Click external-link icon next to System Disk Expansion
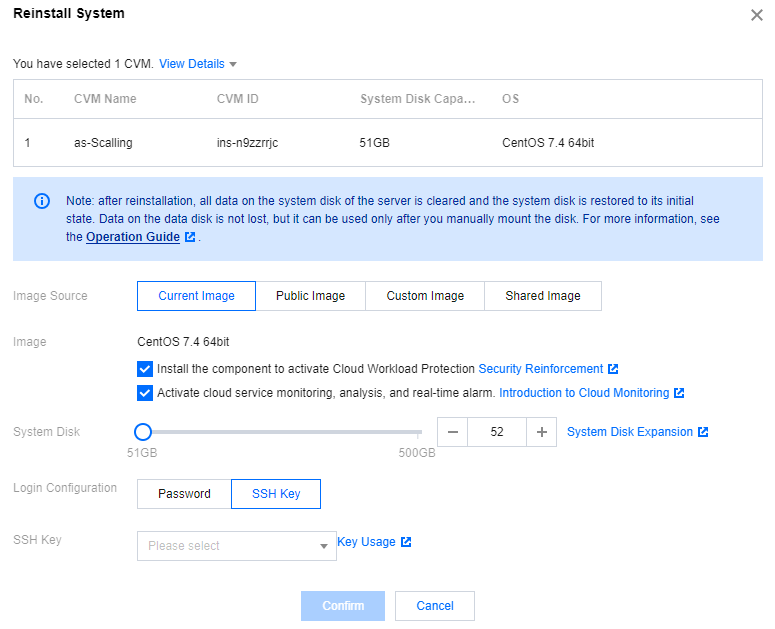The height and width of the screenshot is (629, 775). click(x=703, y=432)
